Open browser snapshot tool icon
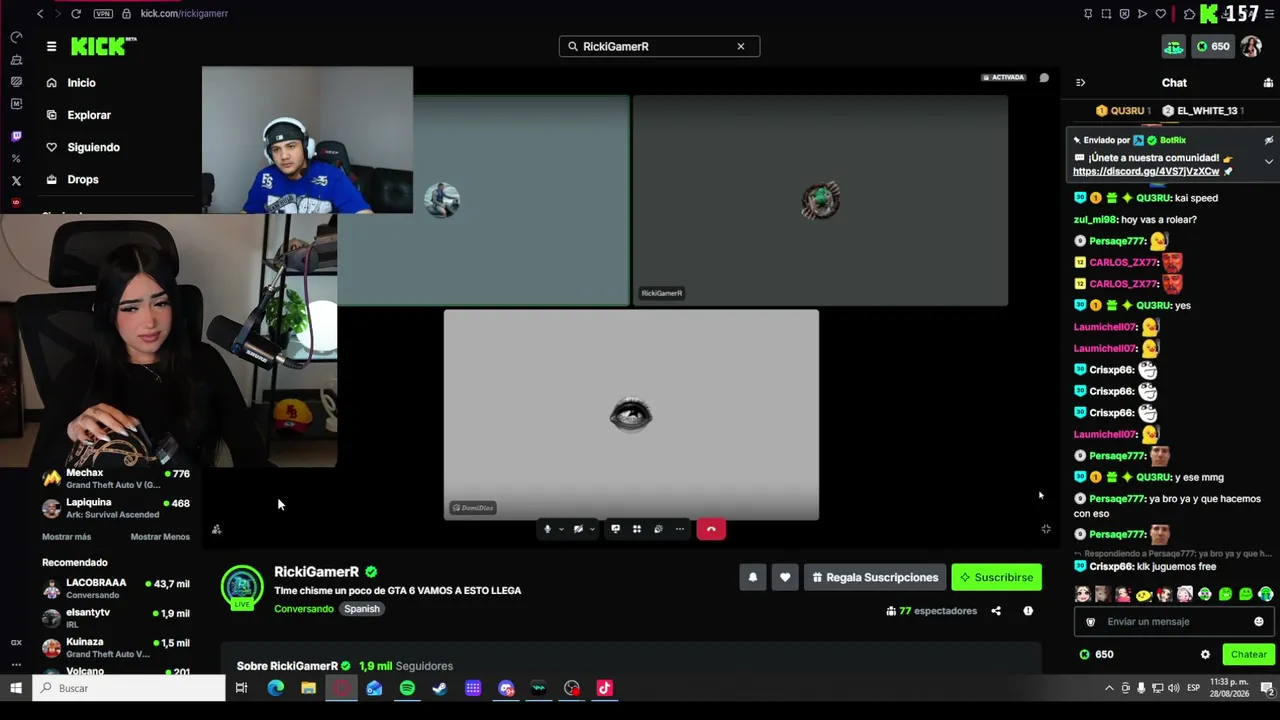The width and height of the screenshot is (1280, 720). 1106,14
